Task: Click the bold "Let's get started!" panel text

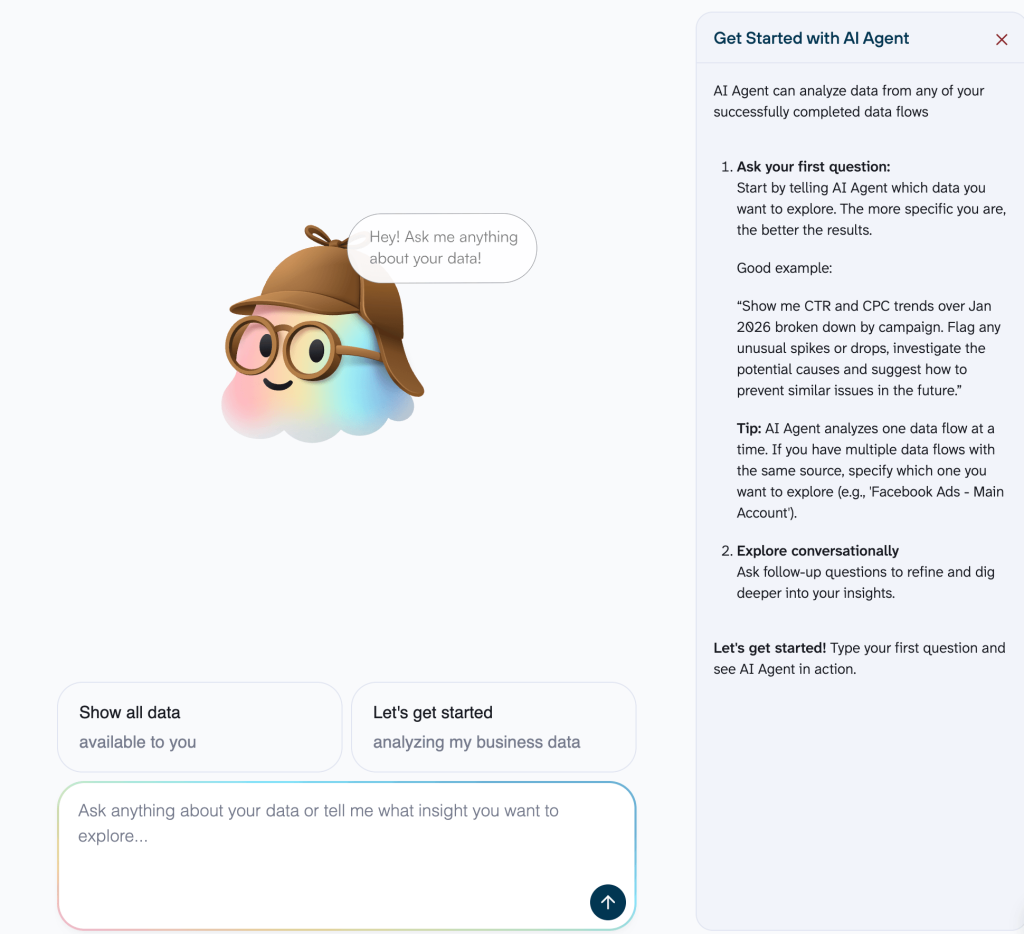Action: point(769,648)
